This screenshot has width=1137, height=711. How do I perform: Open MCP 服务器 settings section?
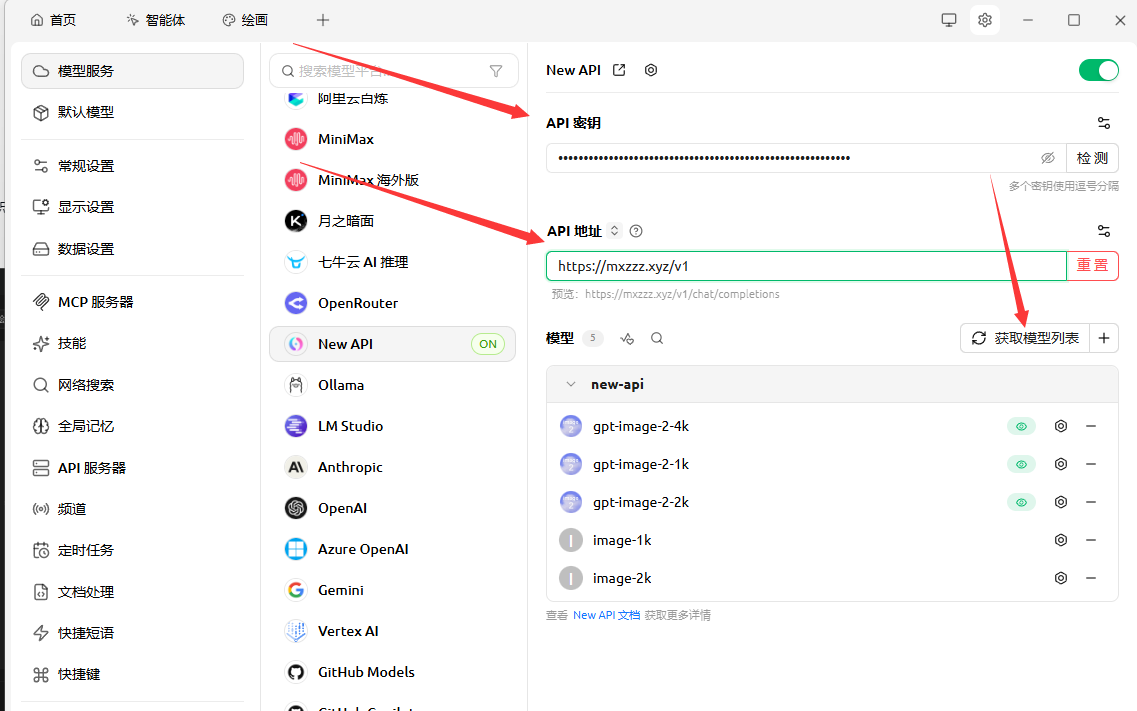[133, 302]
